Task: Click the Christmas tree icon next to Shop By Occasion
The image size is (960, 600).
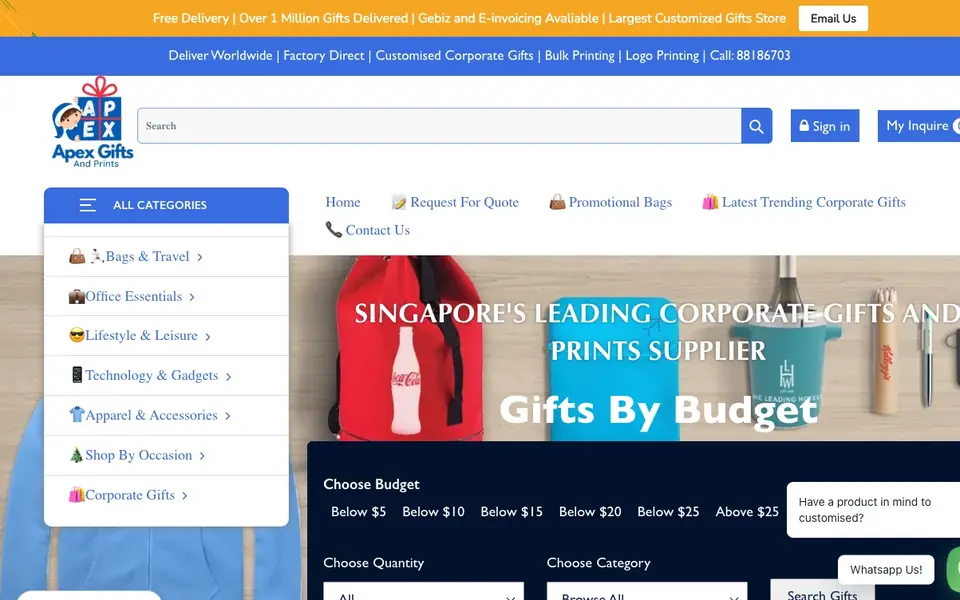Action: [77, 455]
